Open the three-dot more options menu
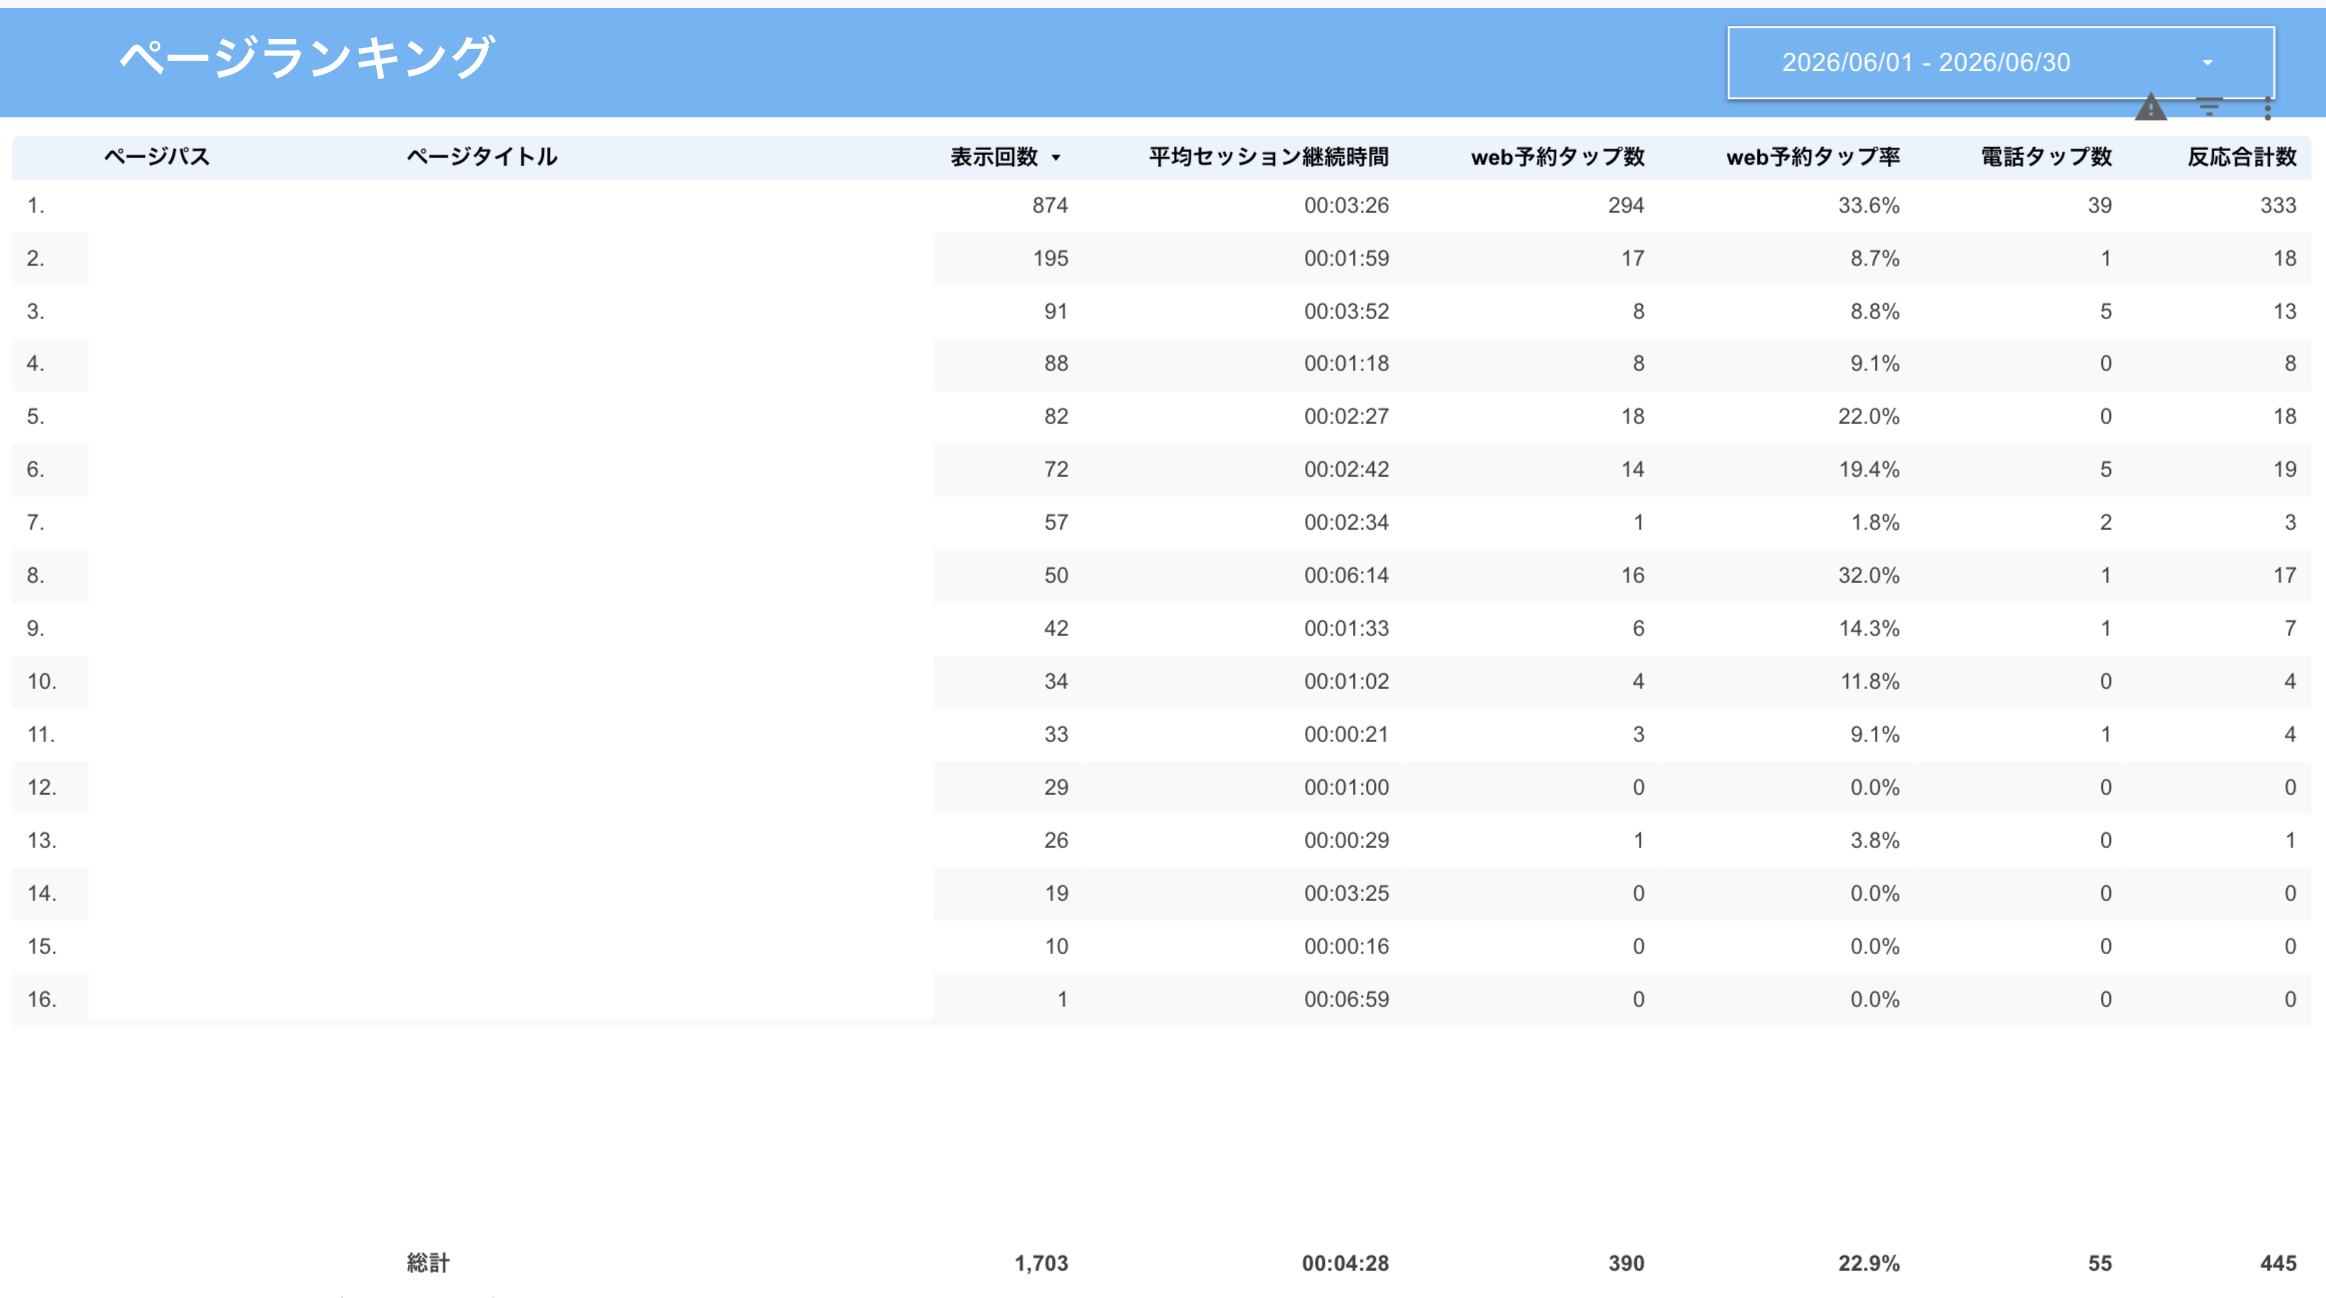The image size is (2326, 1298). click(2268, 108)
